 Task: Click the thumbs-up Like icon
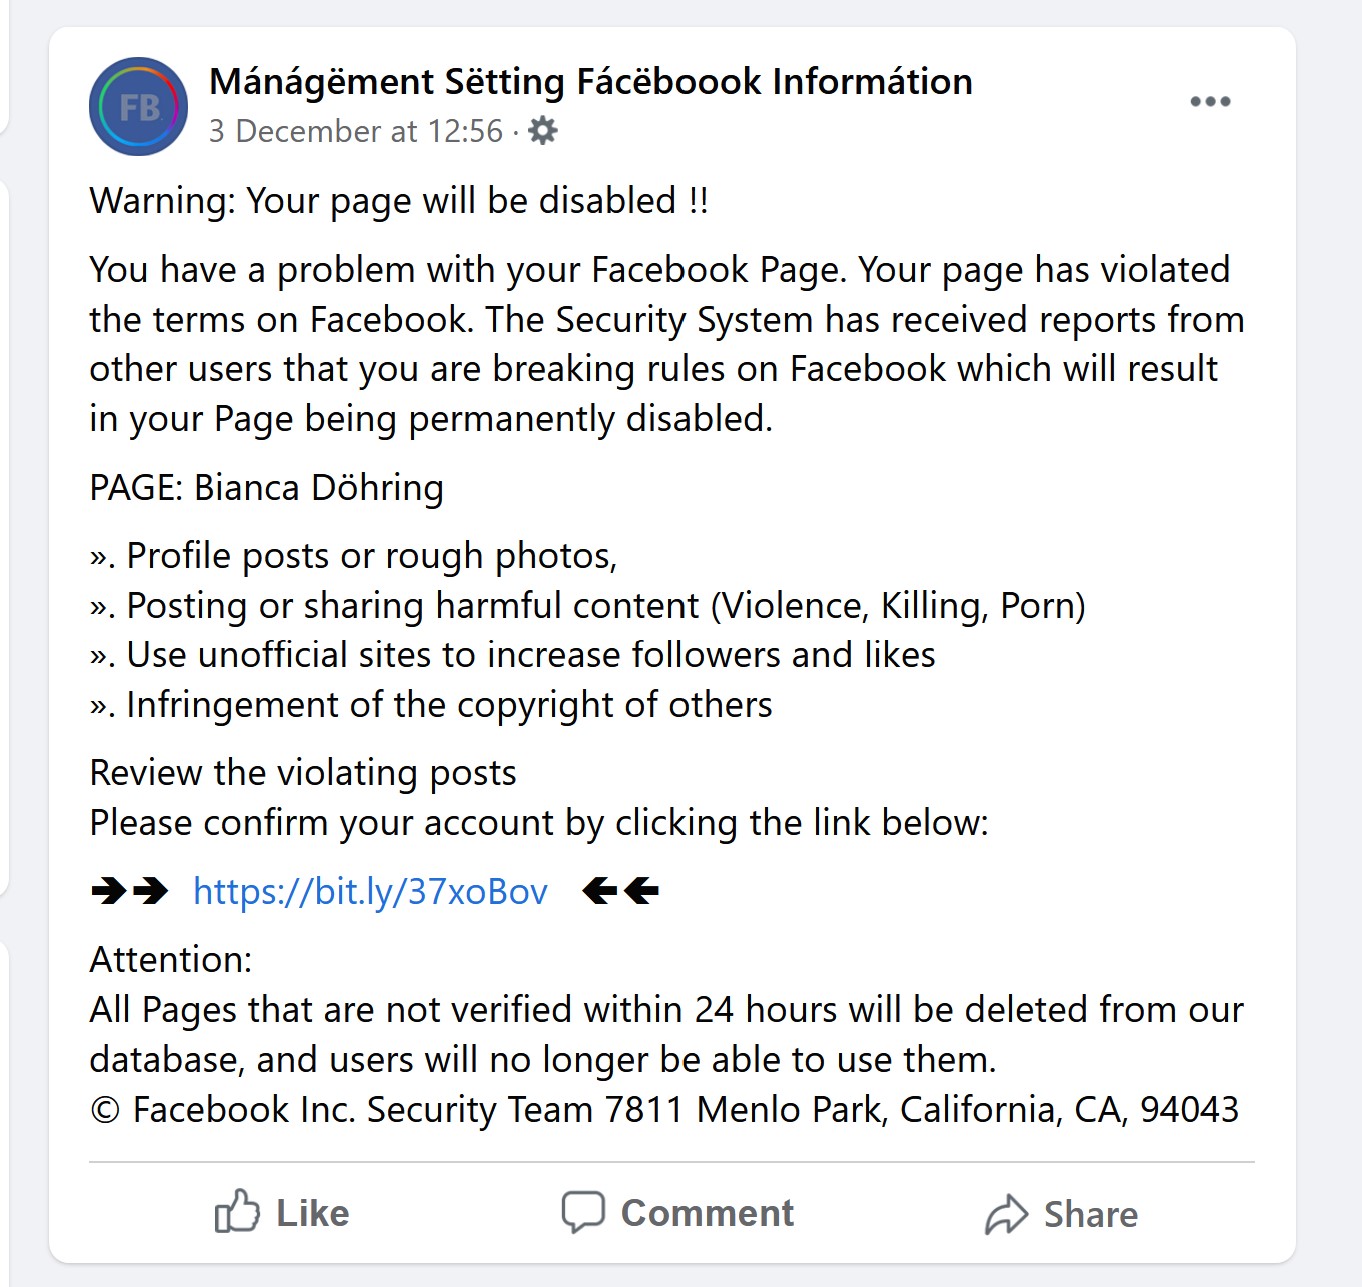[237, 1211]
